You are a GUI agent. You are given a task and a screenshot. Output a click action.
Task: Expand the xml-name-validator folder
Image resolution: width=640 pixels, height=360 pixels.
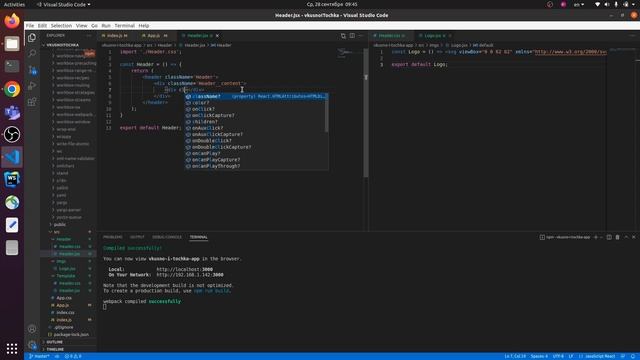[75, 158]
